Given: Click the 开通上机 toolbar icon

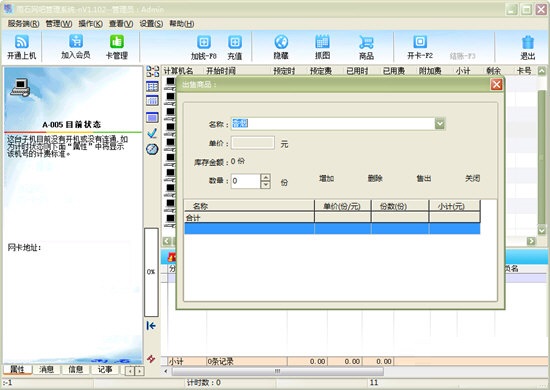Looking at the screenshot, I should point(22,42).
